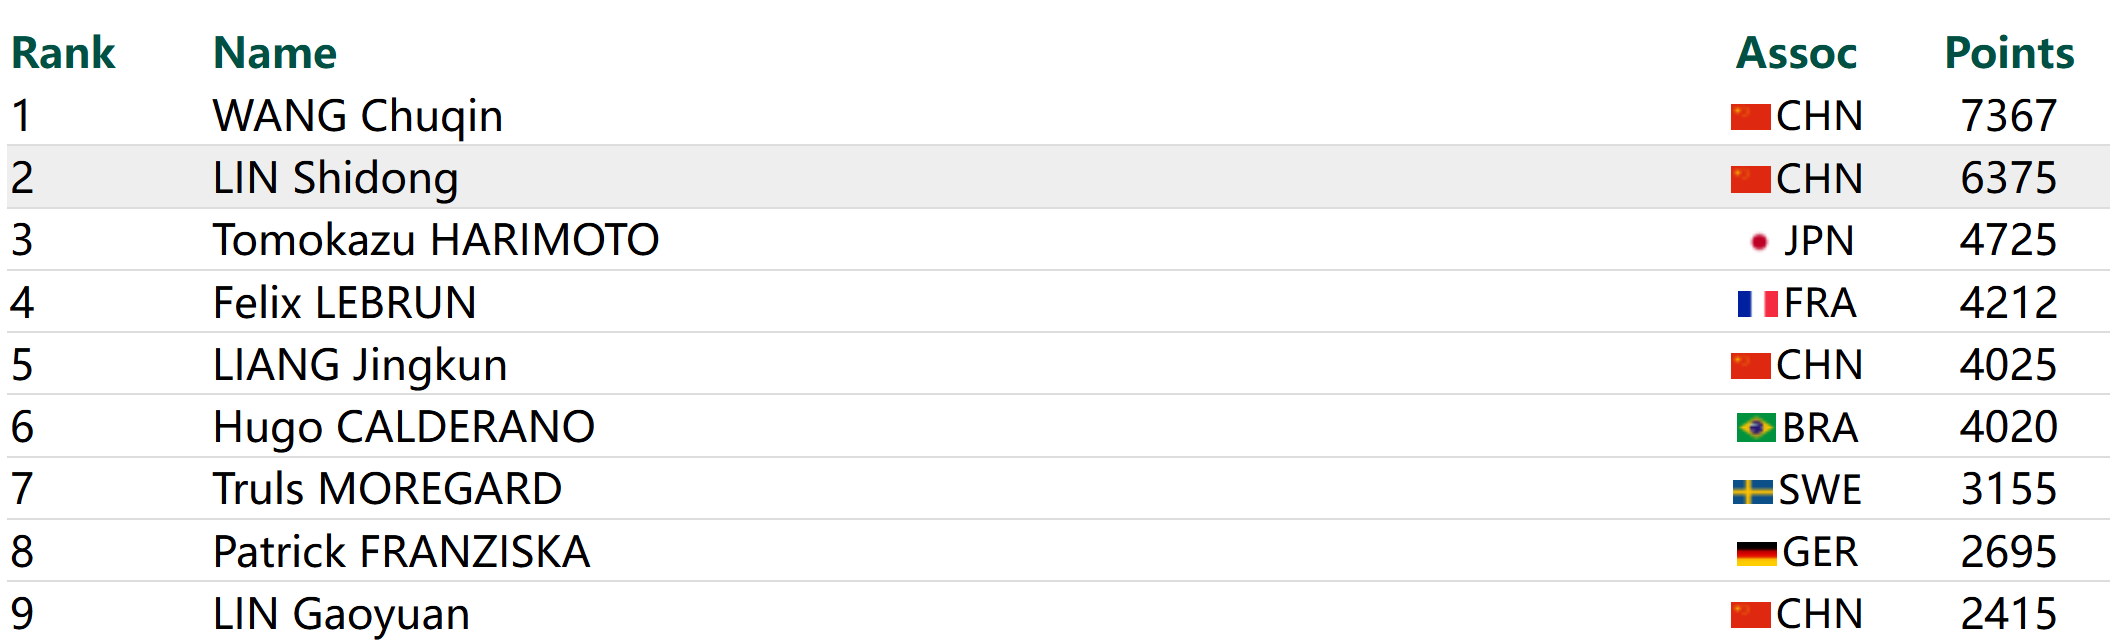
Task: Click Patrick FRANZISKA's name
Action: pos(401,552)
